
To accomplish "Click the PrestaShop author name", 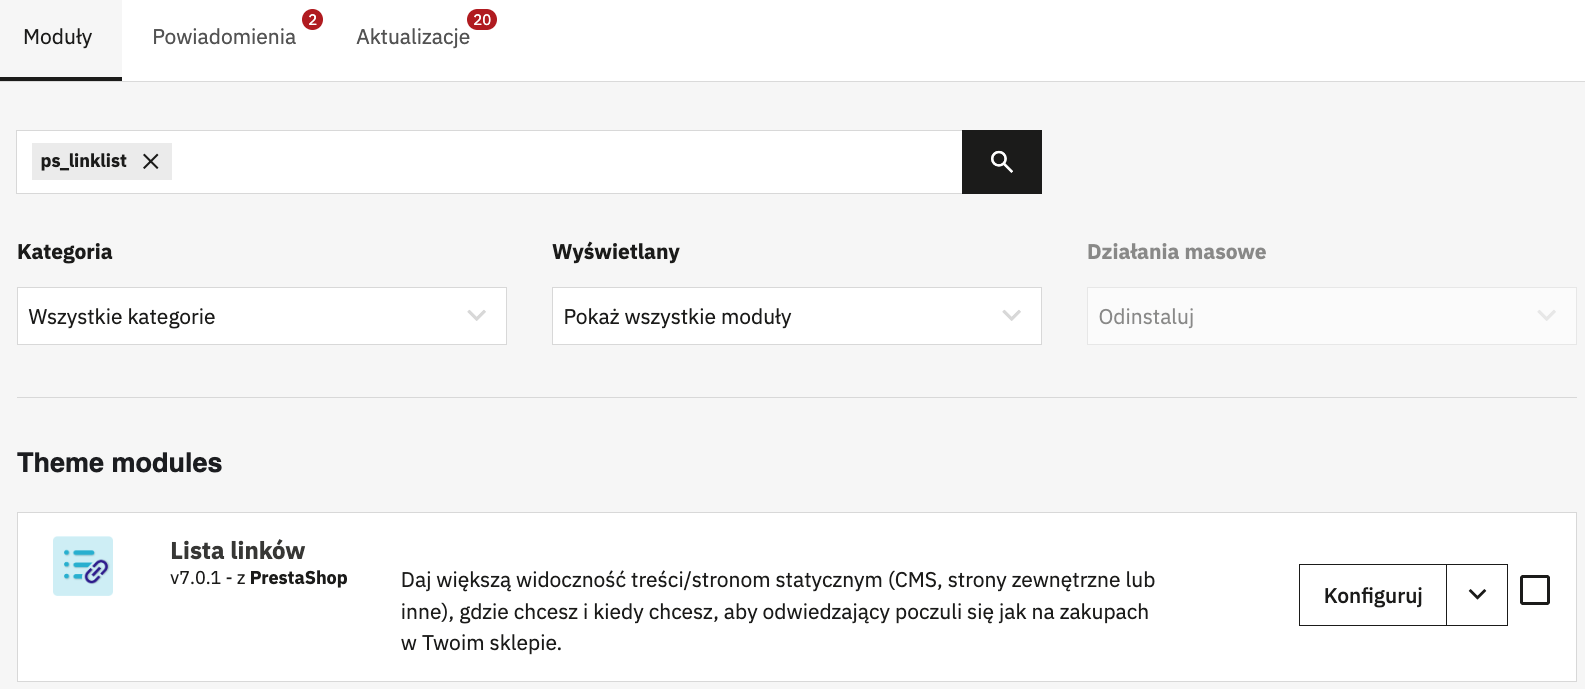I will point(299,578).
